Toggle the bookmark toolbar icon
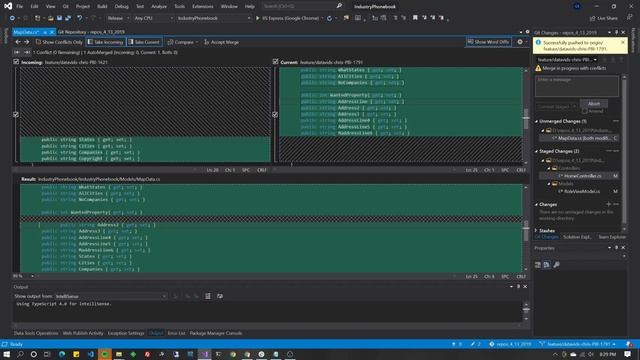Image resolution: width=640 pixels, height=360 pixels. tap(415, 18)
